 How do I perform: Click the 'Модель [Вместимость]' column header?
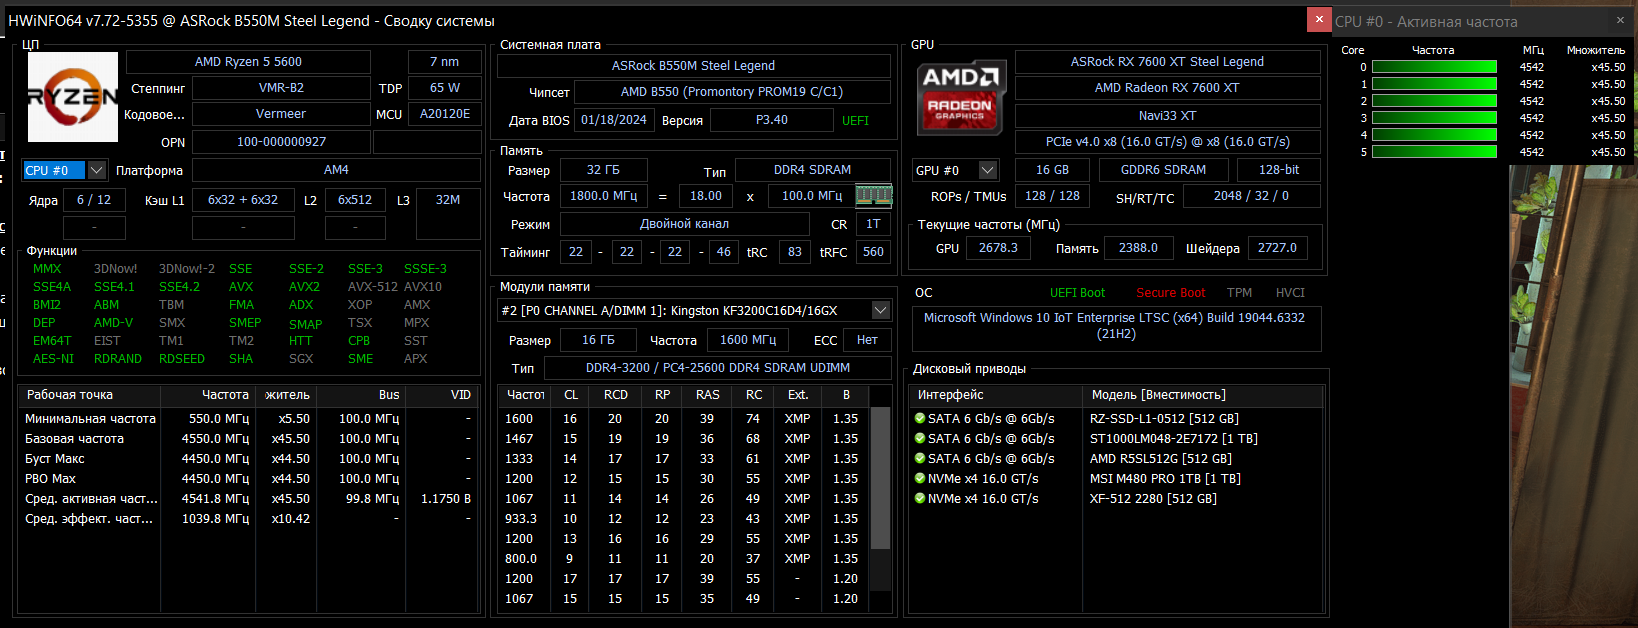pyautogui.click(x=1203, y=395)
